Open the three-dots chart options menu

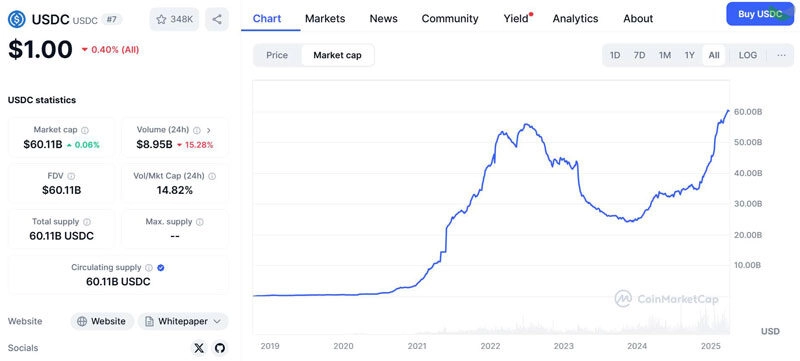[782, 55]
